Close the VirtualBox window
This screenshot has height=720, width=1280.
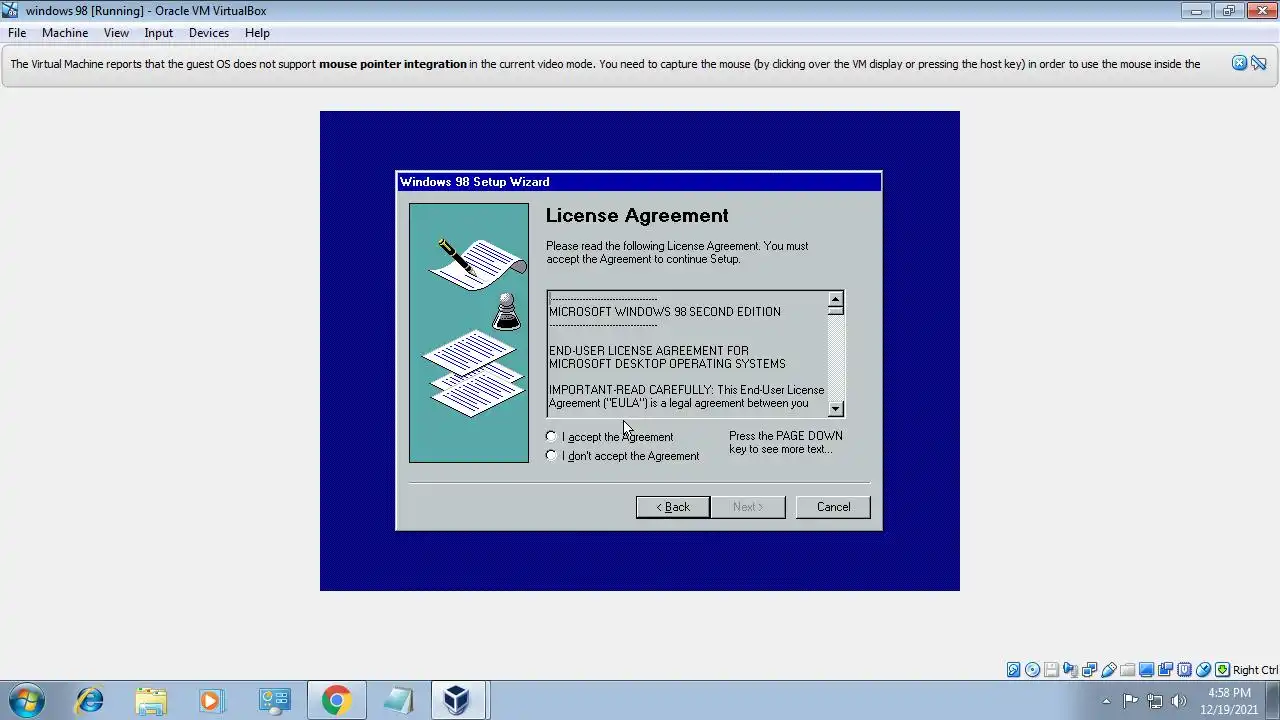(x=1260, y=11)
